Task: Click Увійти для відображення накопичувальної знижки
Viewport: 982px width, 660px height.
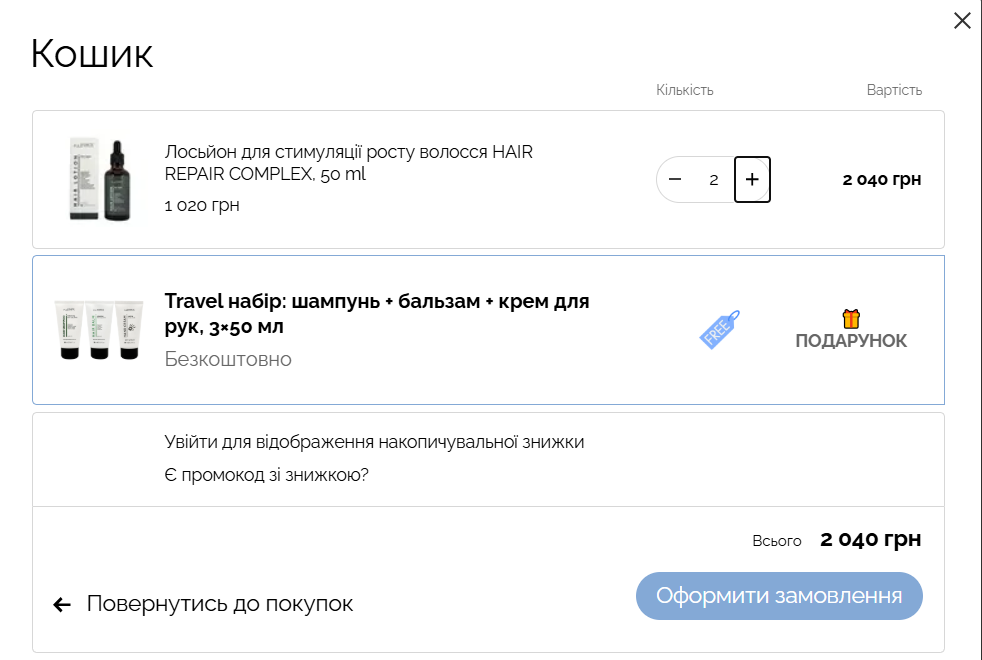Action: [x=374, y=442]
